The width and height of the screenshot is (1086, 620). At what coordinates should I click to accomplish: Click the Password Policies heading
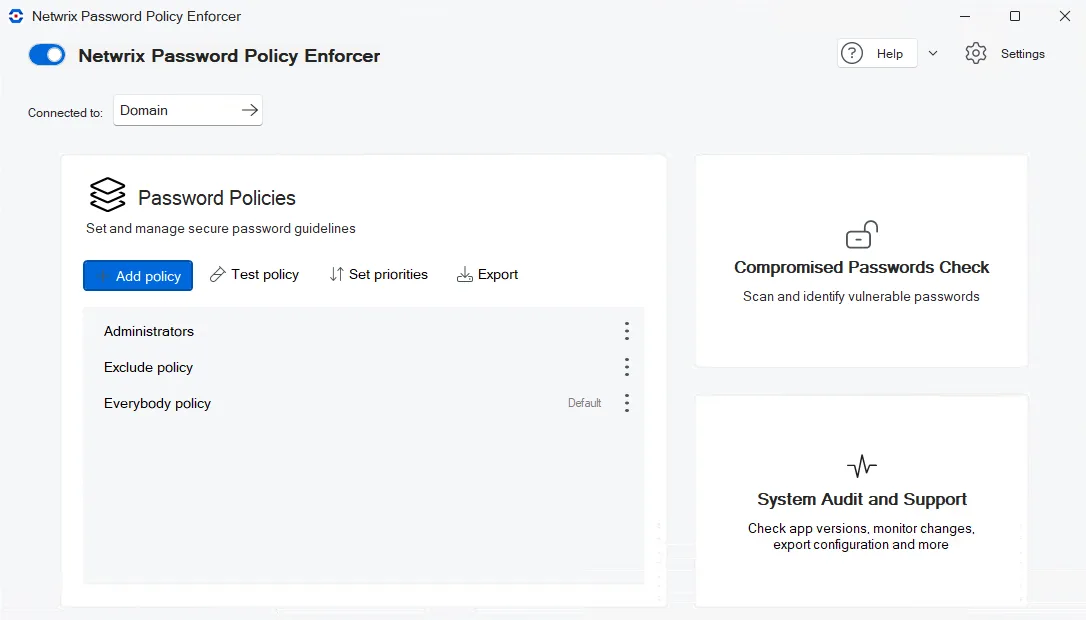tap(217, 197)
